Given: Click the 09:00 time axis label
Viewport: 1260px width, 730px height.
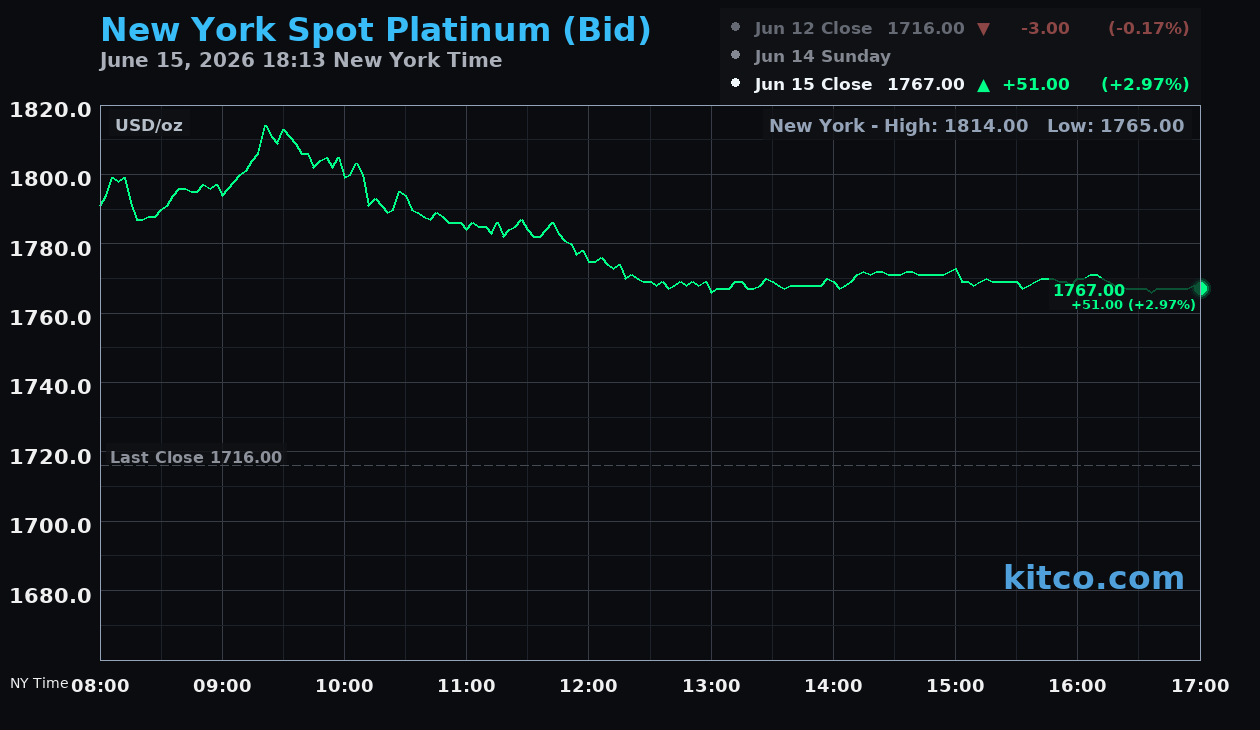Looking at the screenshot, I should [222, 686].
